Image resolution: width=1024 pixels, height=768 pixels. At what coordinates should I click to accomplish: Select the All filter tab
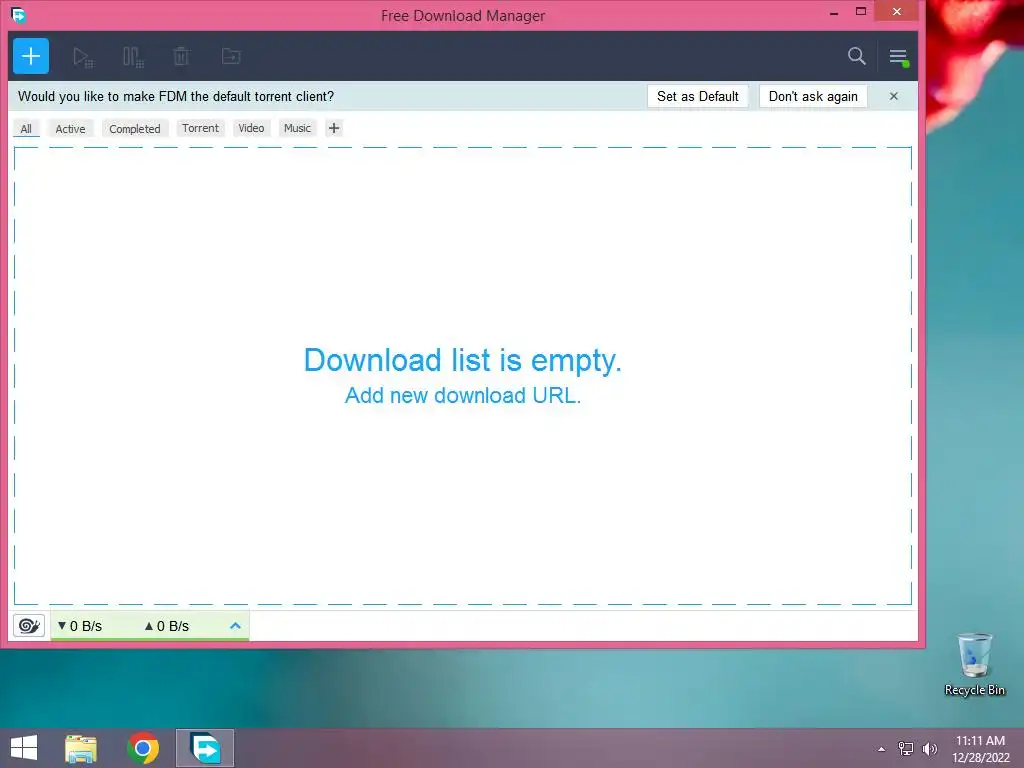click(26, 129)
